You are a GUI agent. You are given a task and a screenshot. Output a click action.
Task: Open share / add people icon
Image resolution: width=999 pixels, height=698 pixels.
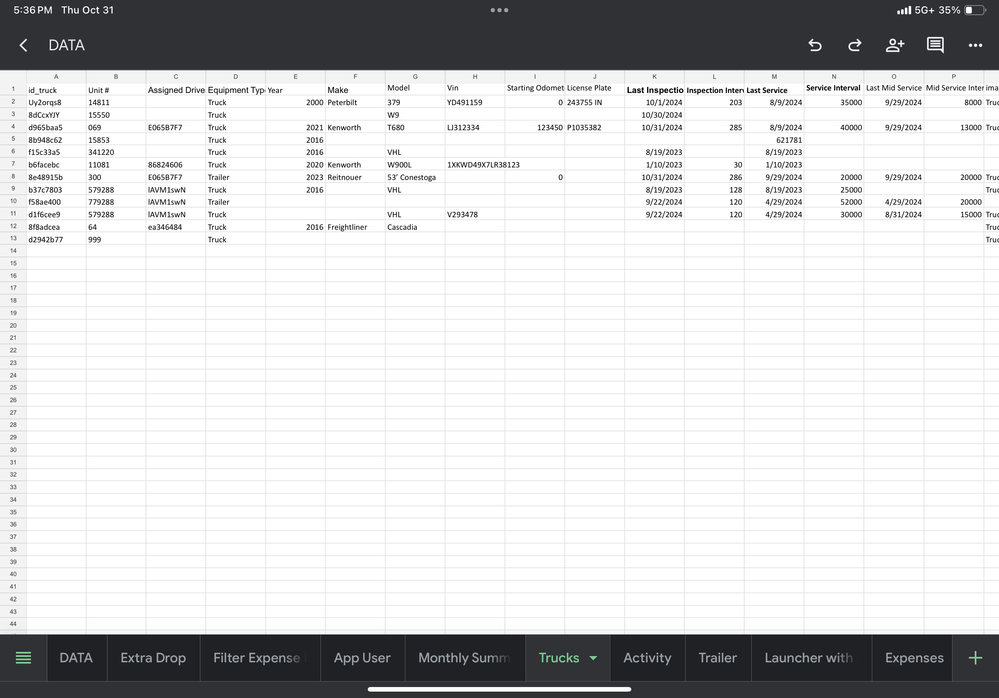(x=895, y=45)
